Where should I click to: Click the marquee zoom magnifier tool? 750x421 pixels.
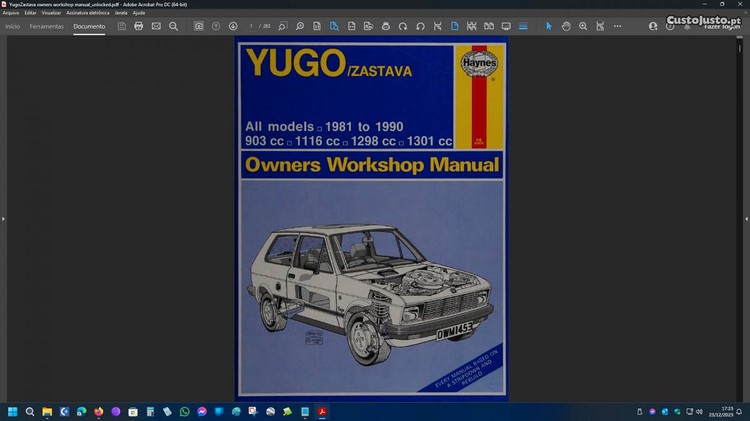583,26
